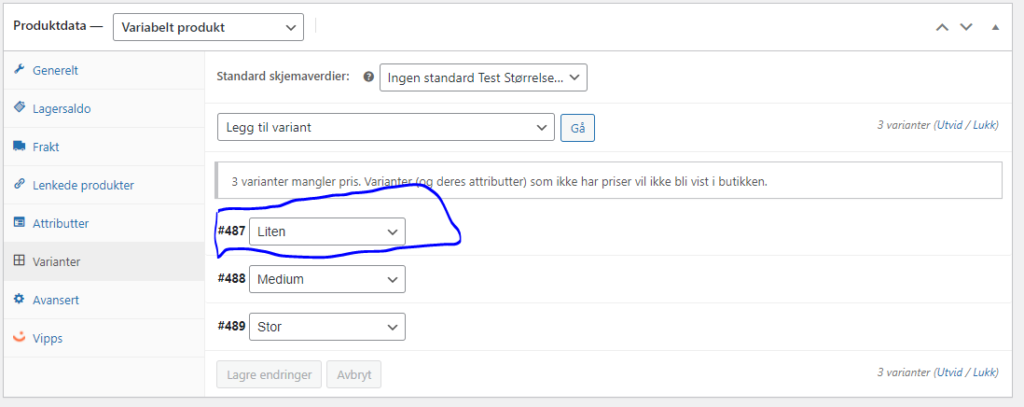Click the Frakt truck icon
The image size is (1024, 407).
pyautogui.click(x=19, y=146)
